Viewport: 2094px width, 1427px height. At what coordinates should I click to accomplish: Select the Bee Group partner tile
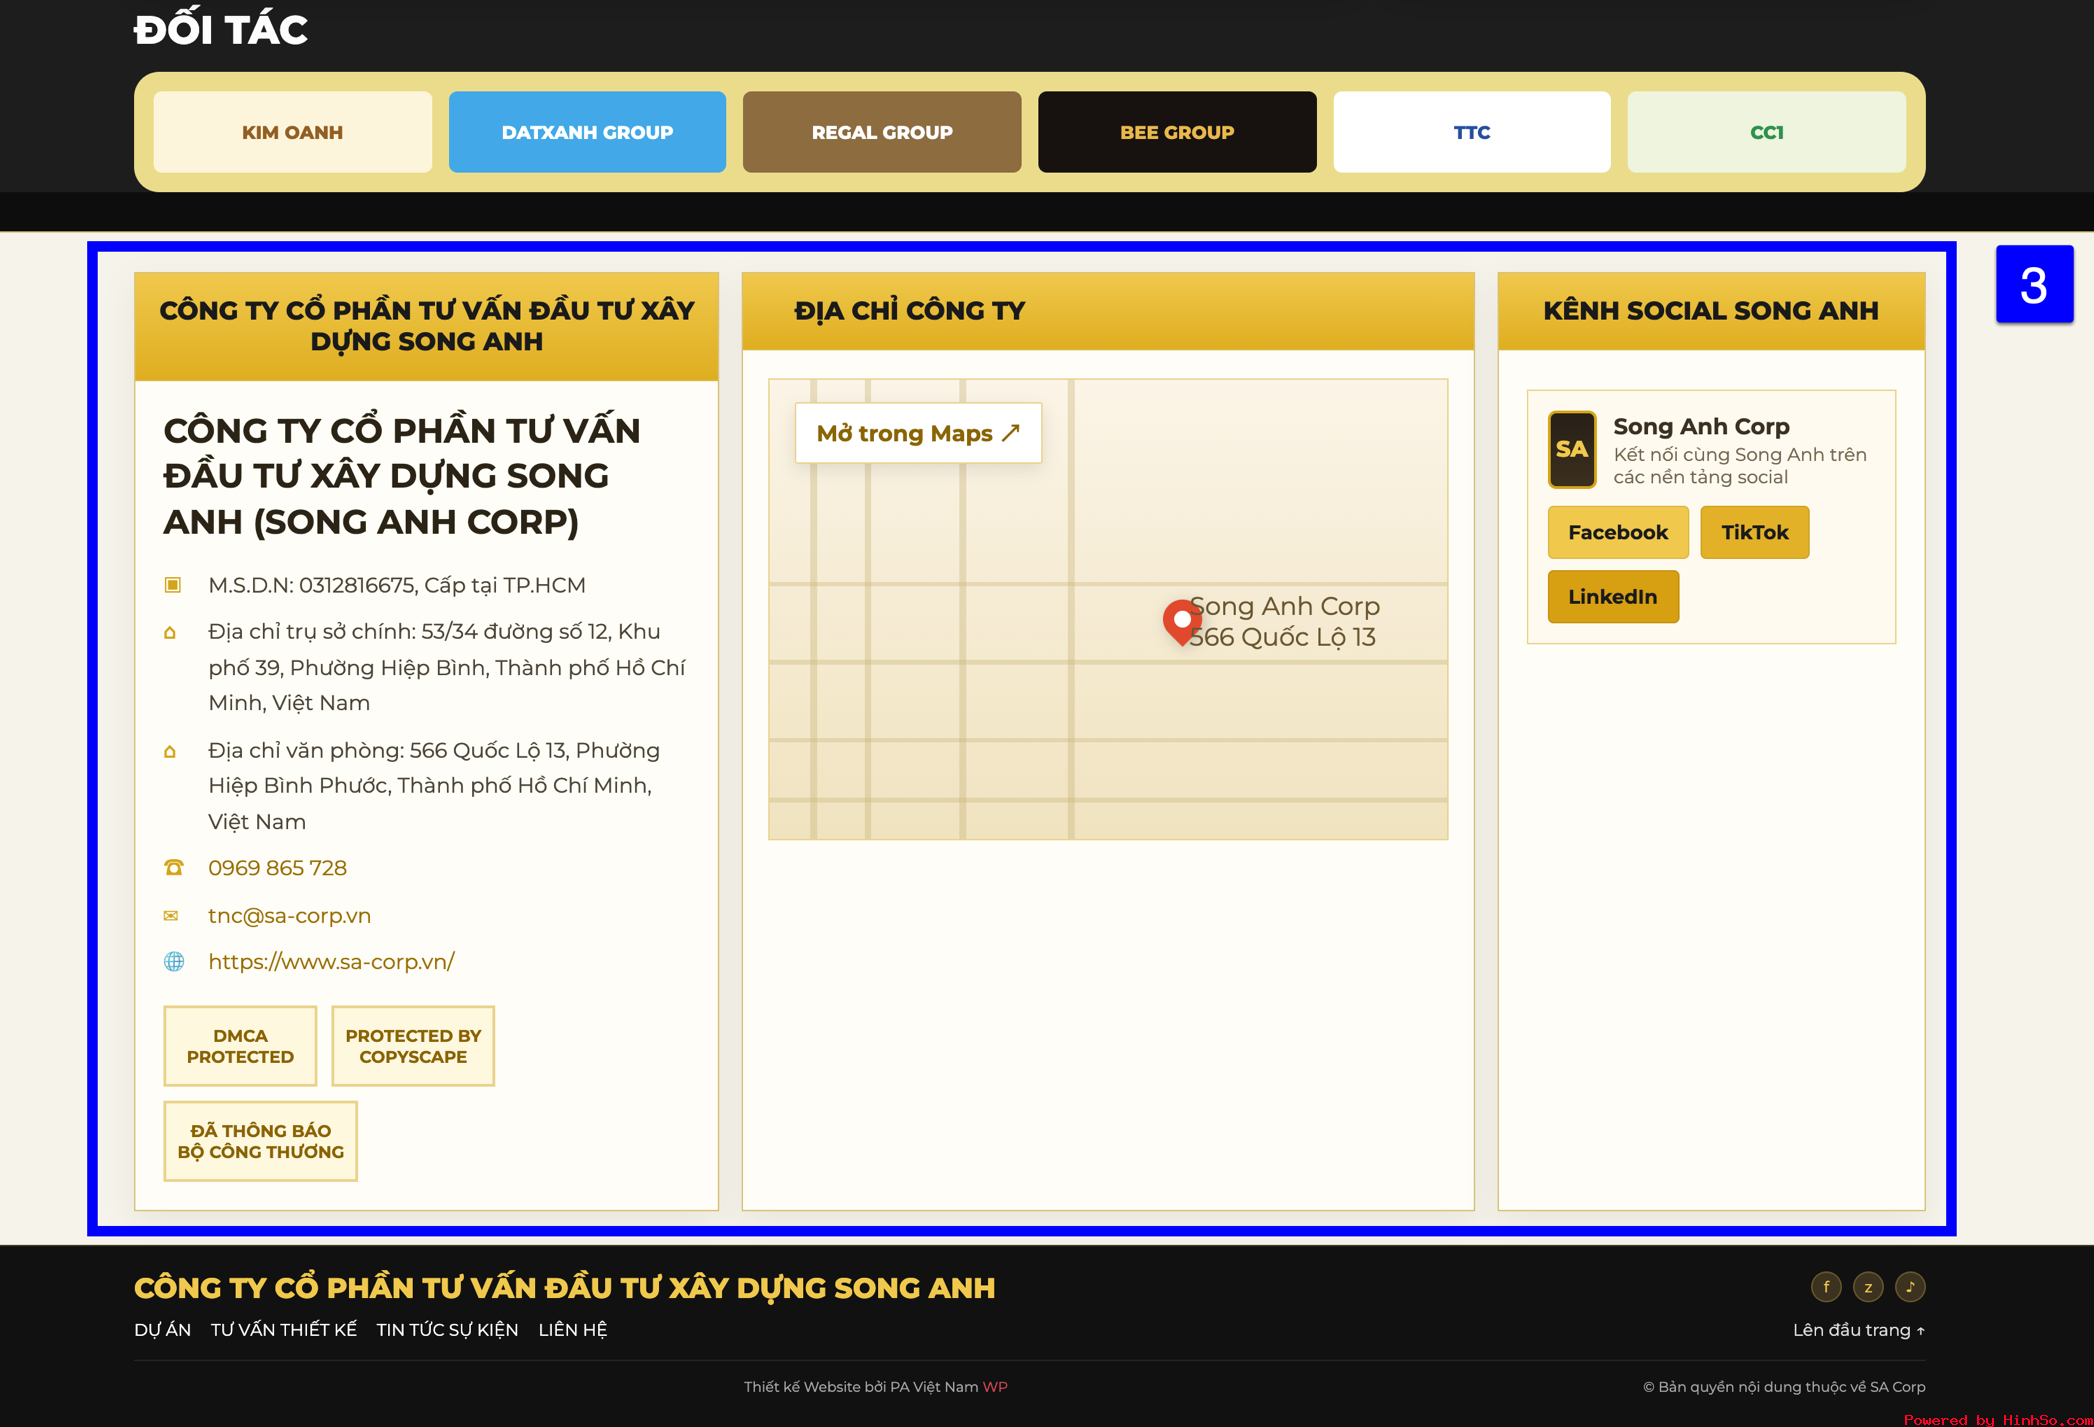coord(1177,132)
